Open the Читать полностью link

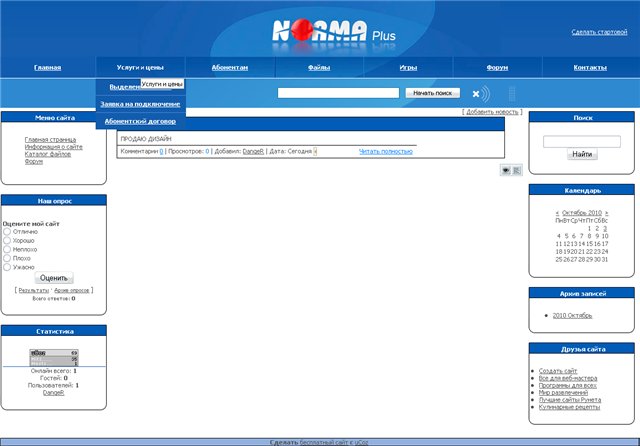point(386,151)
